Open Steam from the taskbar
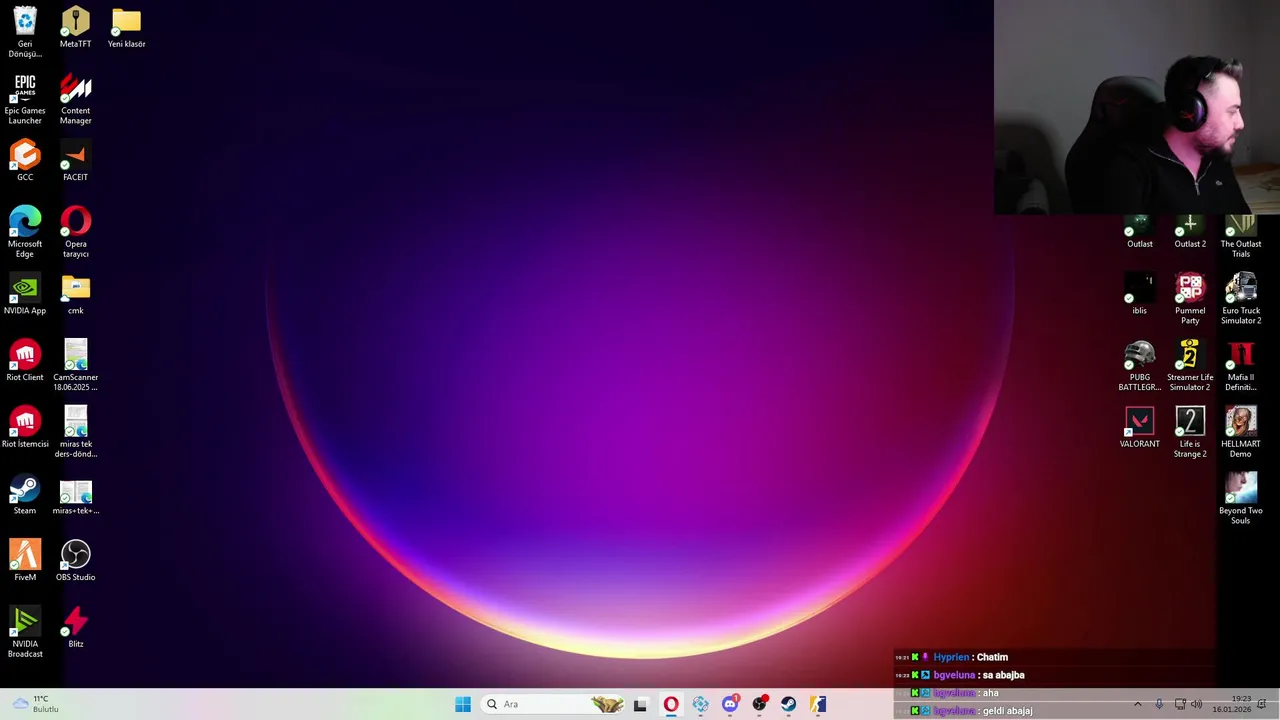 pos(788,704)
